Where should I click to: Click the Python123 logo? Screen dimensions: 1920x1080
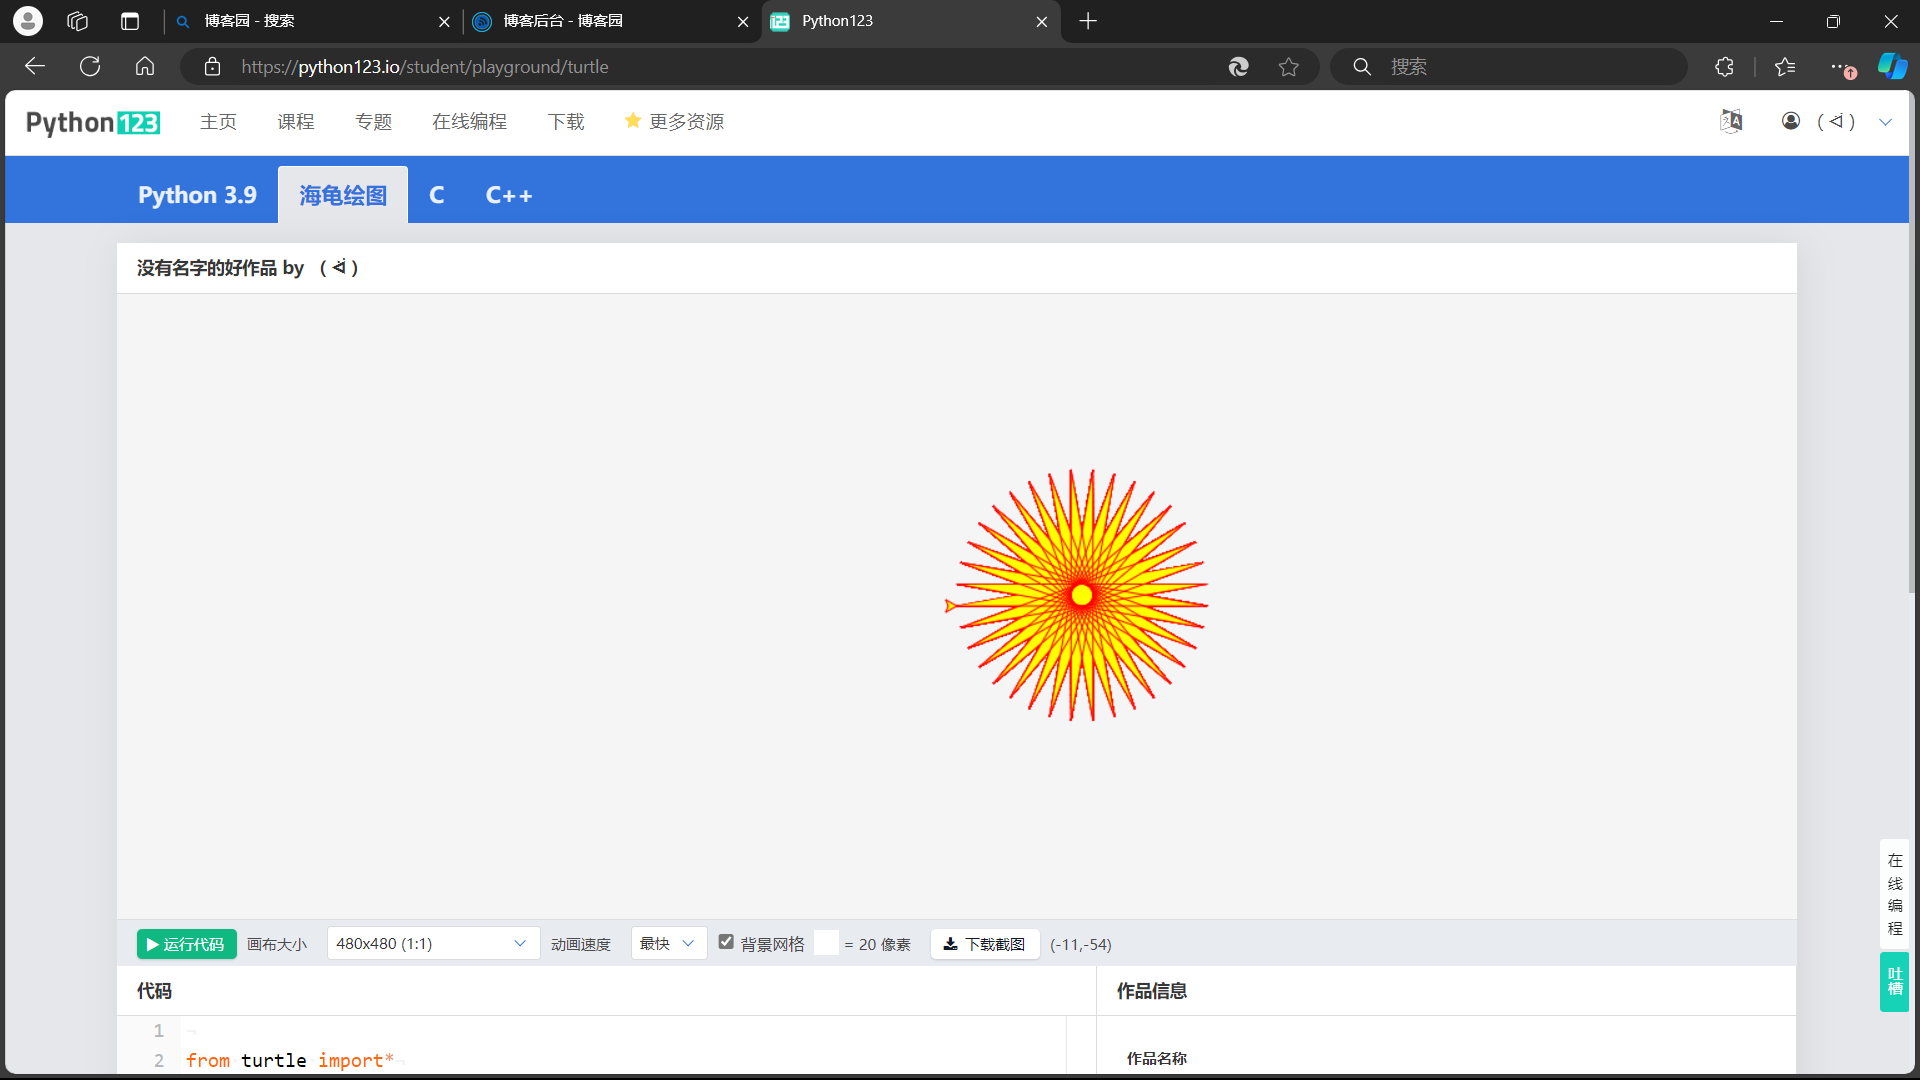[x=93, y=122]
